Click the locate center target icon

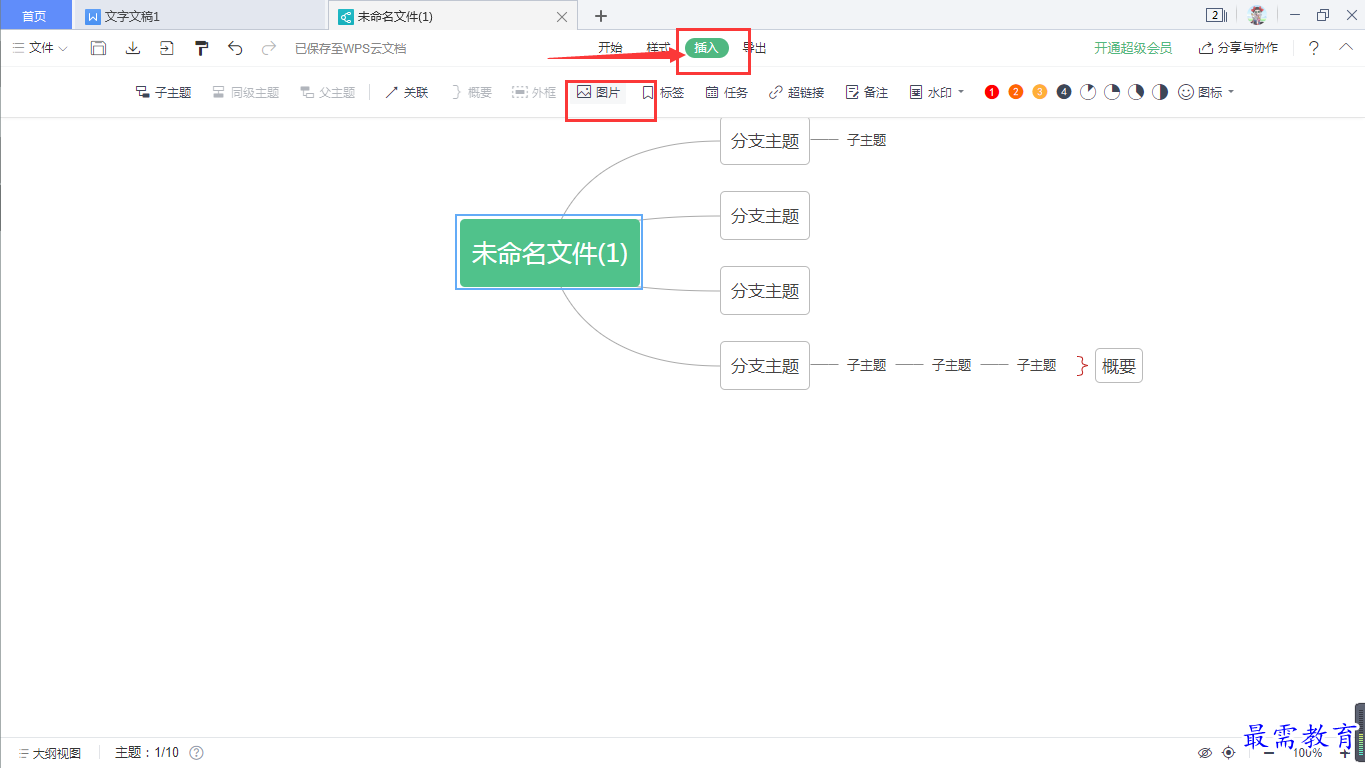pyautogui.click(x=1229, y=753)
